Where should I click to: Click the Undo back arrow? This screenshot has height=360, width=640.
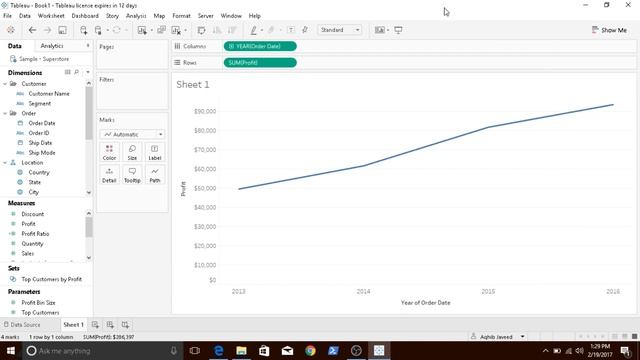coord(32,30)
